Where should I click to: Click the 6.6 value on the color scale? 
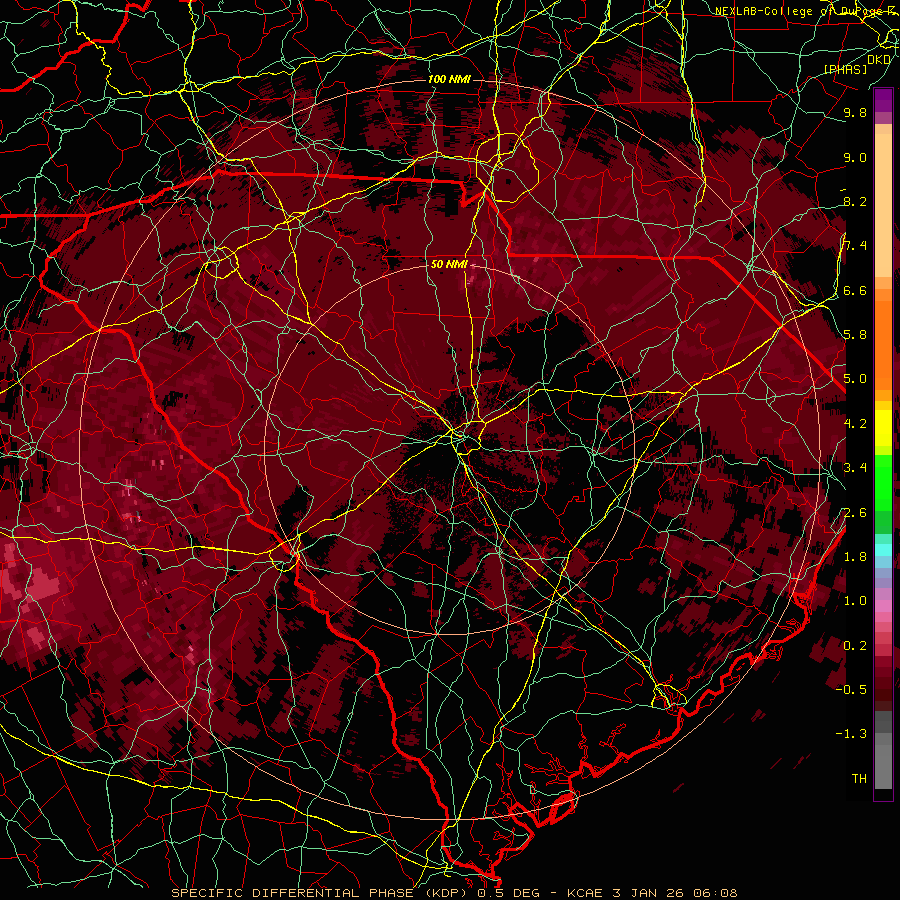(x=855, y=290)
